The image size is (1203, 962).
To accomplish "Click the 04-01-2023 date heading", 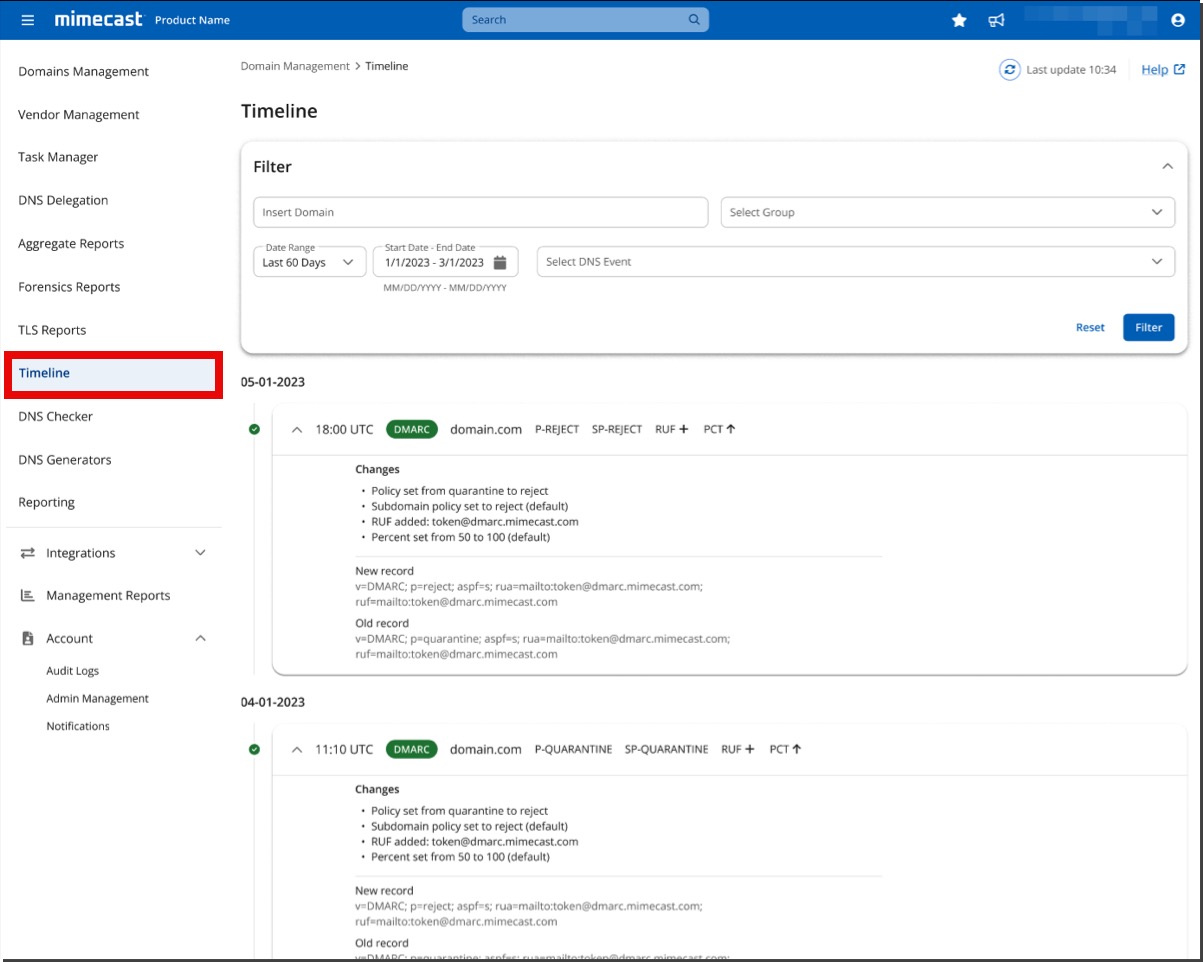I will [273, 702].
